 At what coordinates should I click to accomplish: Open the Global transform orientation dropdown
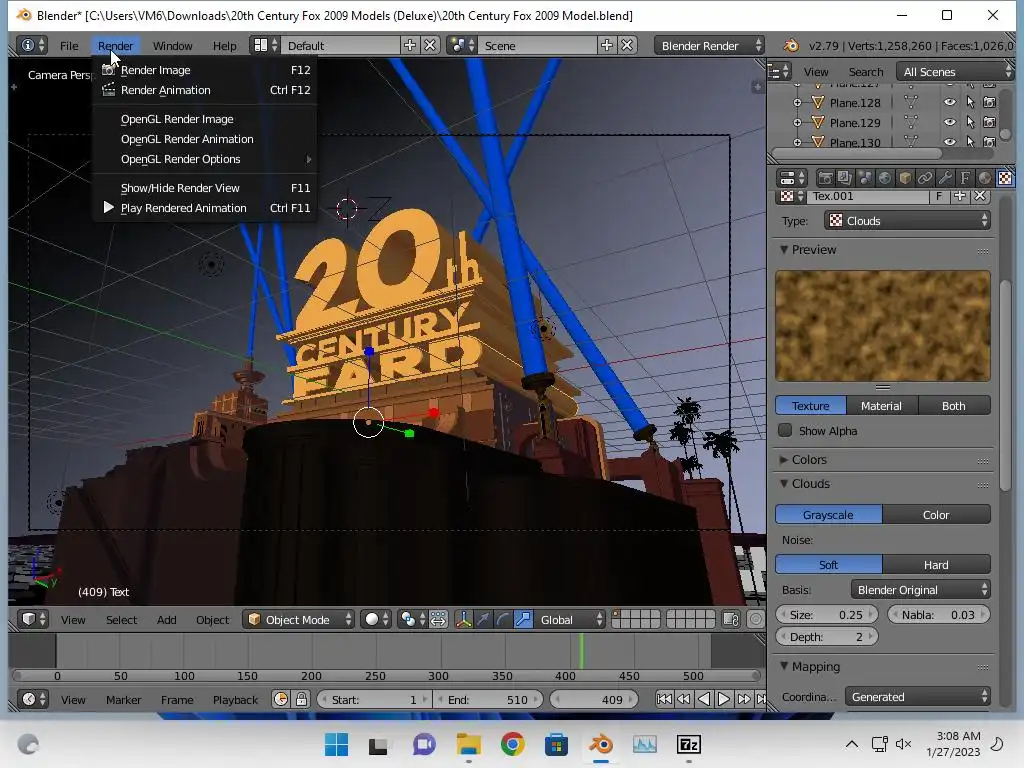(570, 619)
